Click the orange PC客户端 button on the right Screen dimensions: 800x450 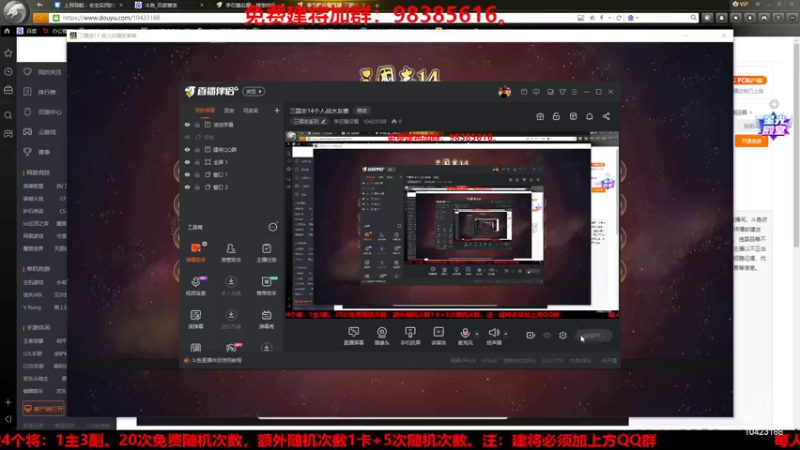tap(750, 80)
